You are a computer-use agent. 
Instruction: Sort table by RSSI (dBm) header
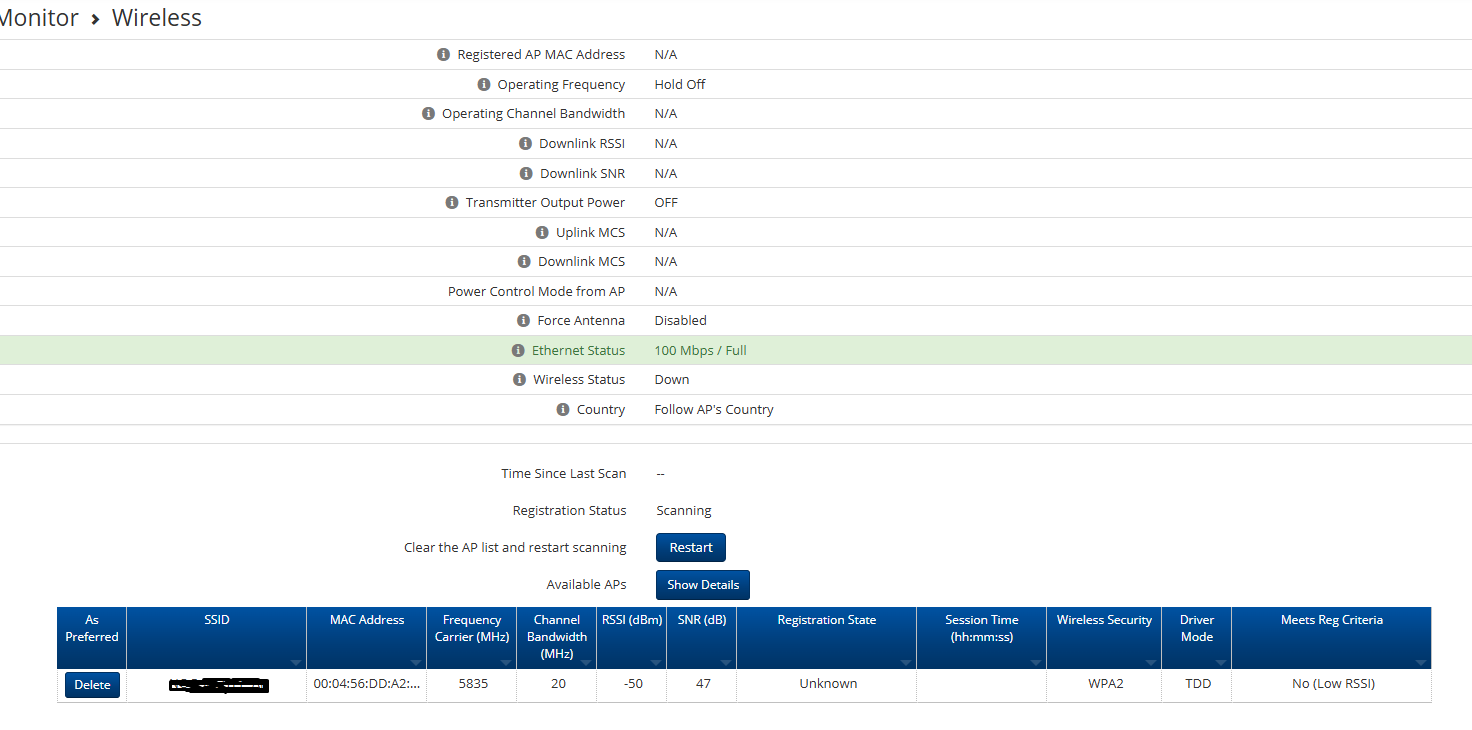[632, 620]
